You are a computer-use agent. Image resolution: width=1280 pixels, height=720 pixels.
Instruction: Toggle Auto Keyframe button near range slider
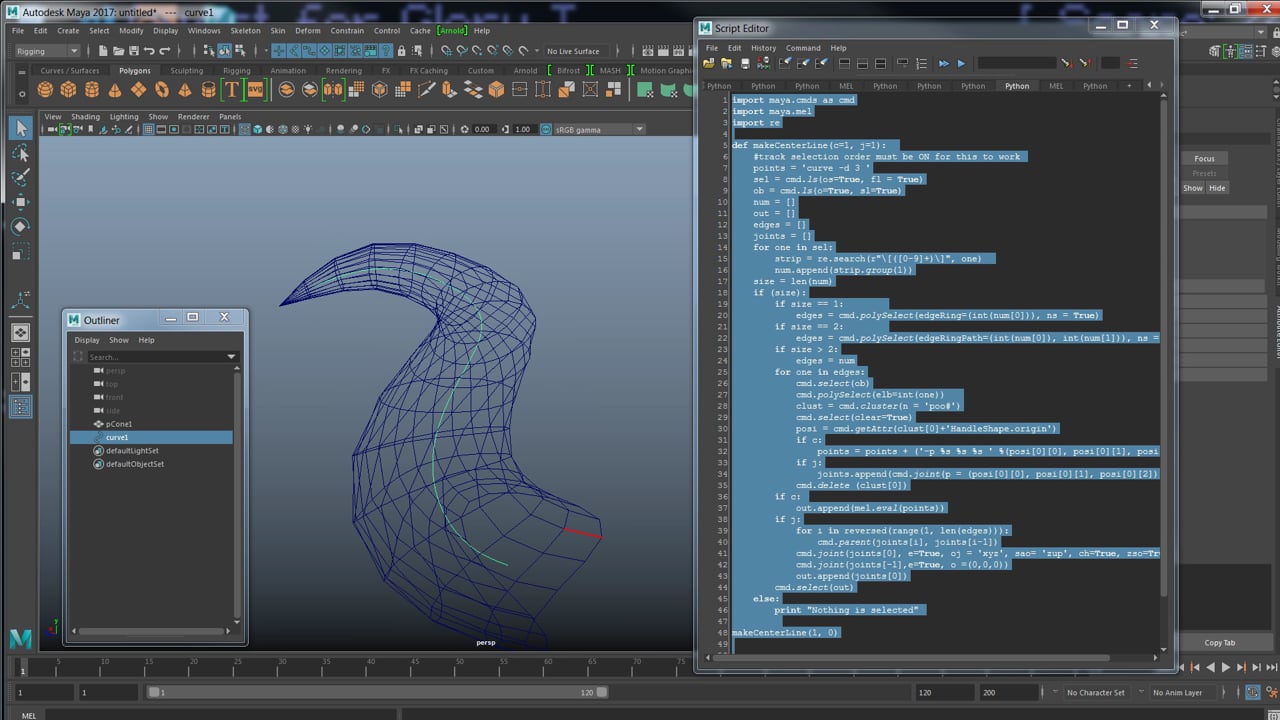pyautogui.click(x=1252, y=692)
